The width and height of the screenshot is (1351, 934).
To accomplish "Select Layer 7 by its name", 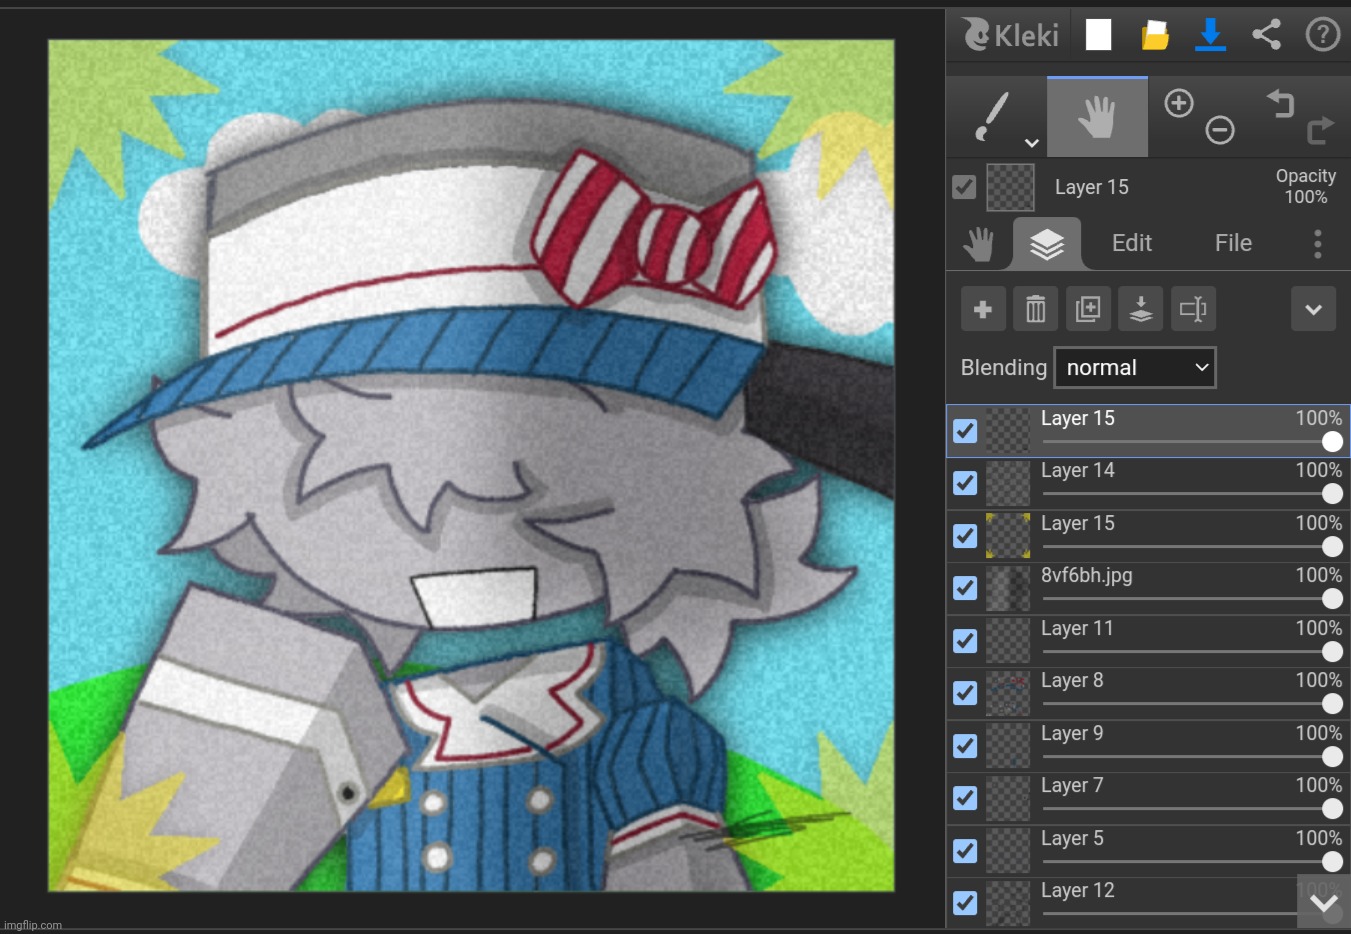I will [x=1072, y=786].
